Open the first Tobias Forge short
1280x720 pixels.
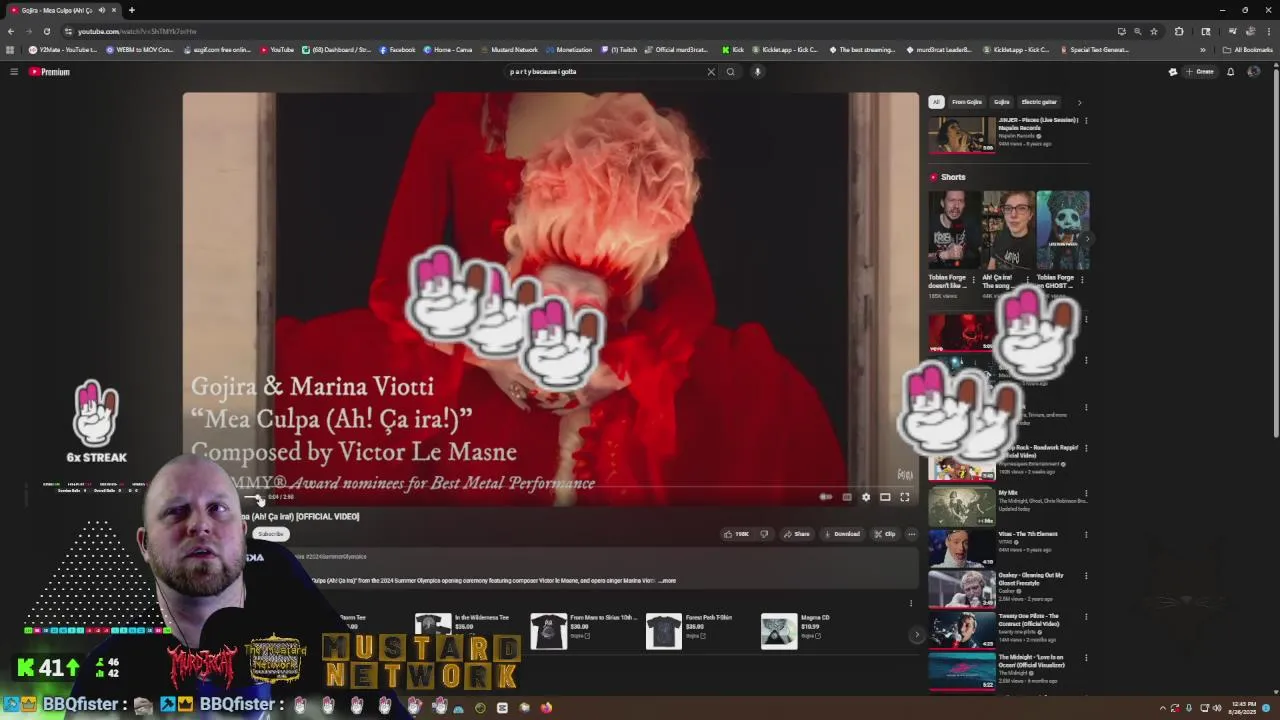tap(953, 230)
